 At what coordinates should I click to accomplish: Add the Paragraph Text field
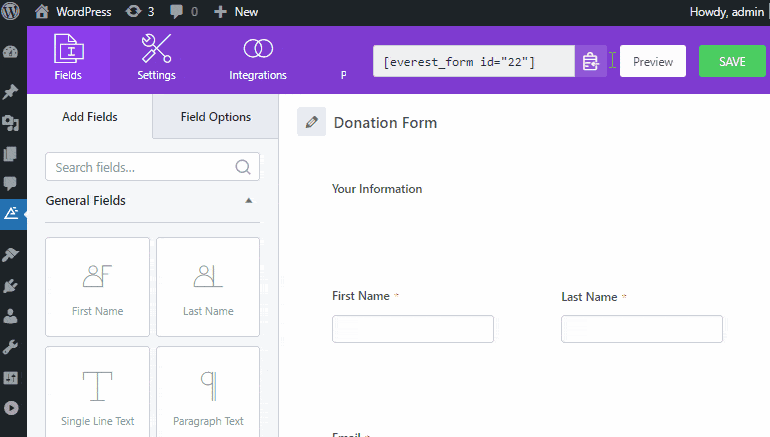tap(208, 392)
